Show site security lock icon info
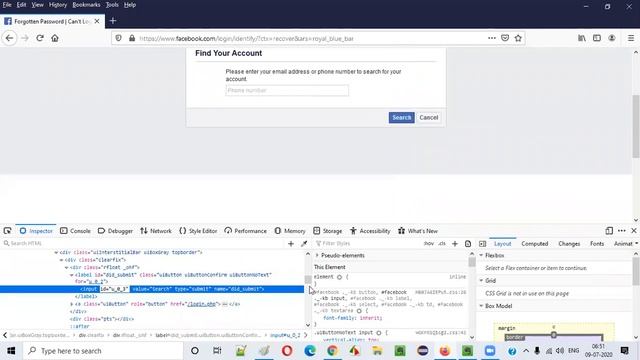This screenshot has height=360, width=640. pos(131,38)
